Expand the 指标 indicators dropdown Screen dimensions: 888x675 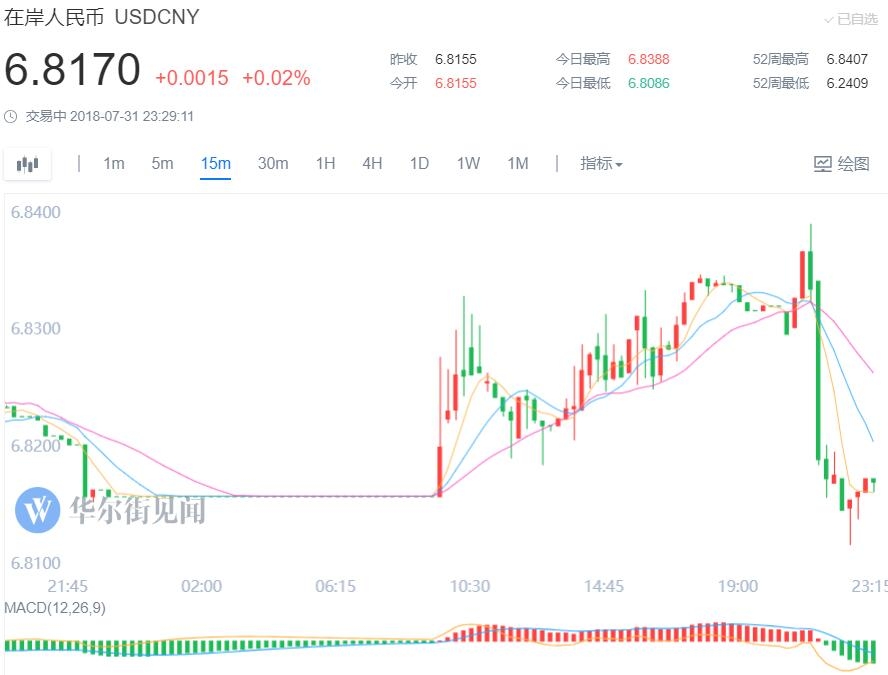tap(601, 164)
